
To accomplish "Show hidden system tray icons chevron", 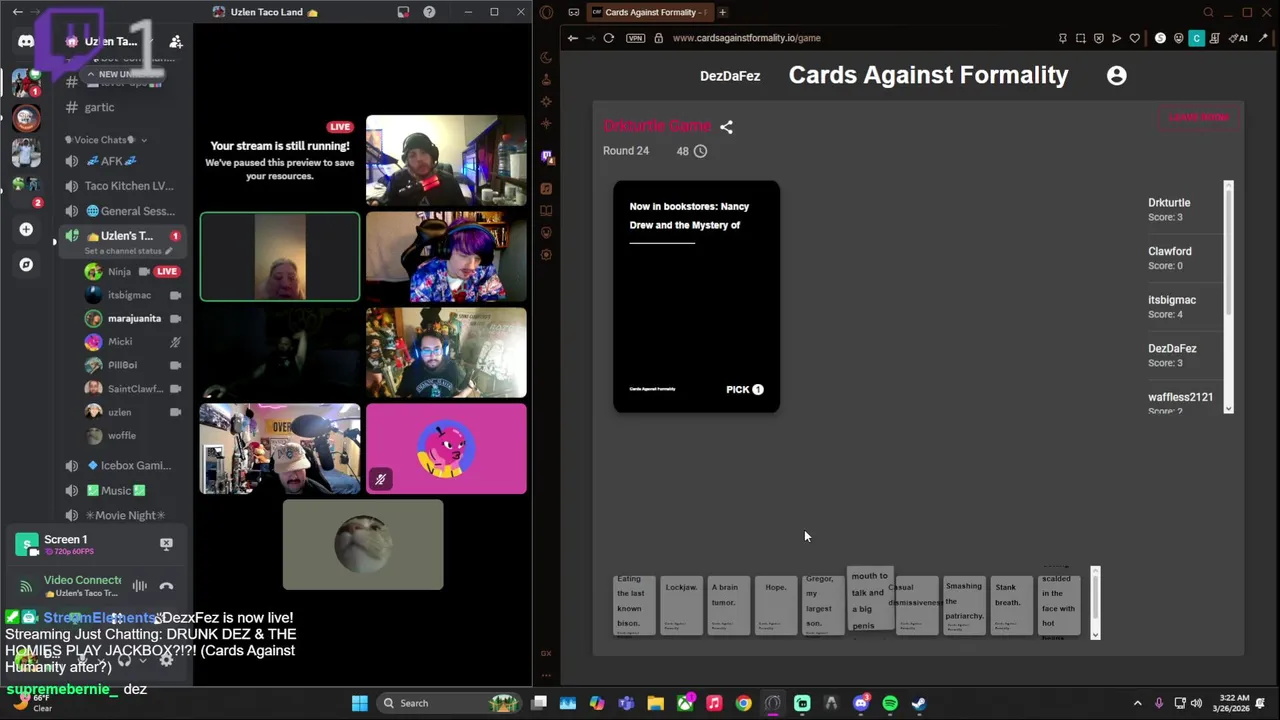I will tap(1137, 703).
